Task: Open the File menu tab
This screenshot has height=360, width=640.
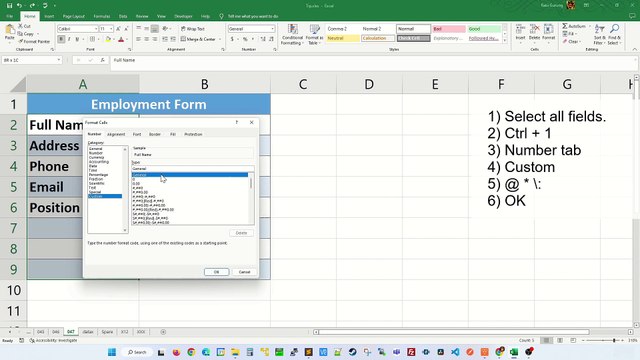Action: point(10,16)
